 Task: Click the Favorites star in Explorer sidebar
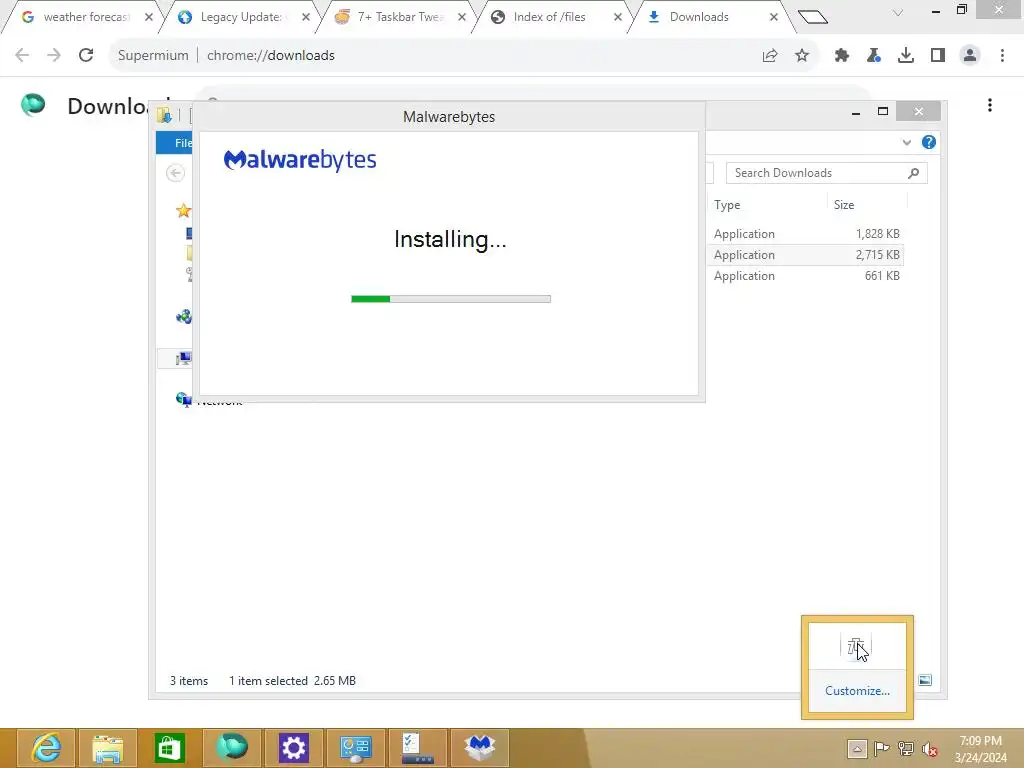[x=184, y=210]
